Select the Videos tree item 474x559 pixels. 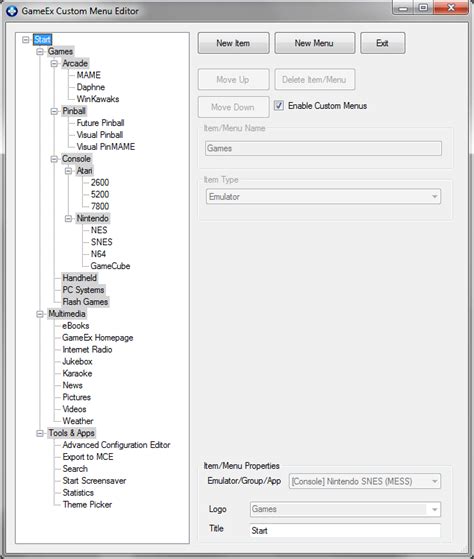tap(74, 409)
